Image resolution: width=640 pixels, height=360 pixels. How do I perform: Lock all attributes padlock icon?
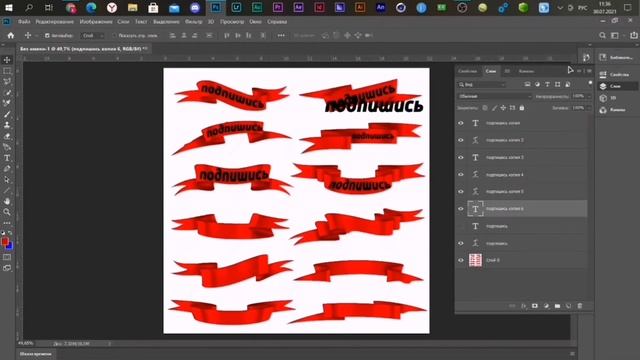pos(522,108)
